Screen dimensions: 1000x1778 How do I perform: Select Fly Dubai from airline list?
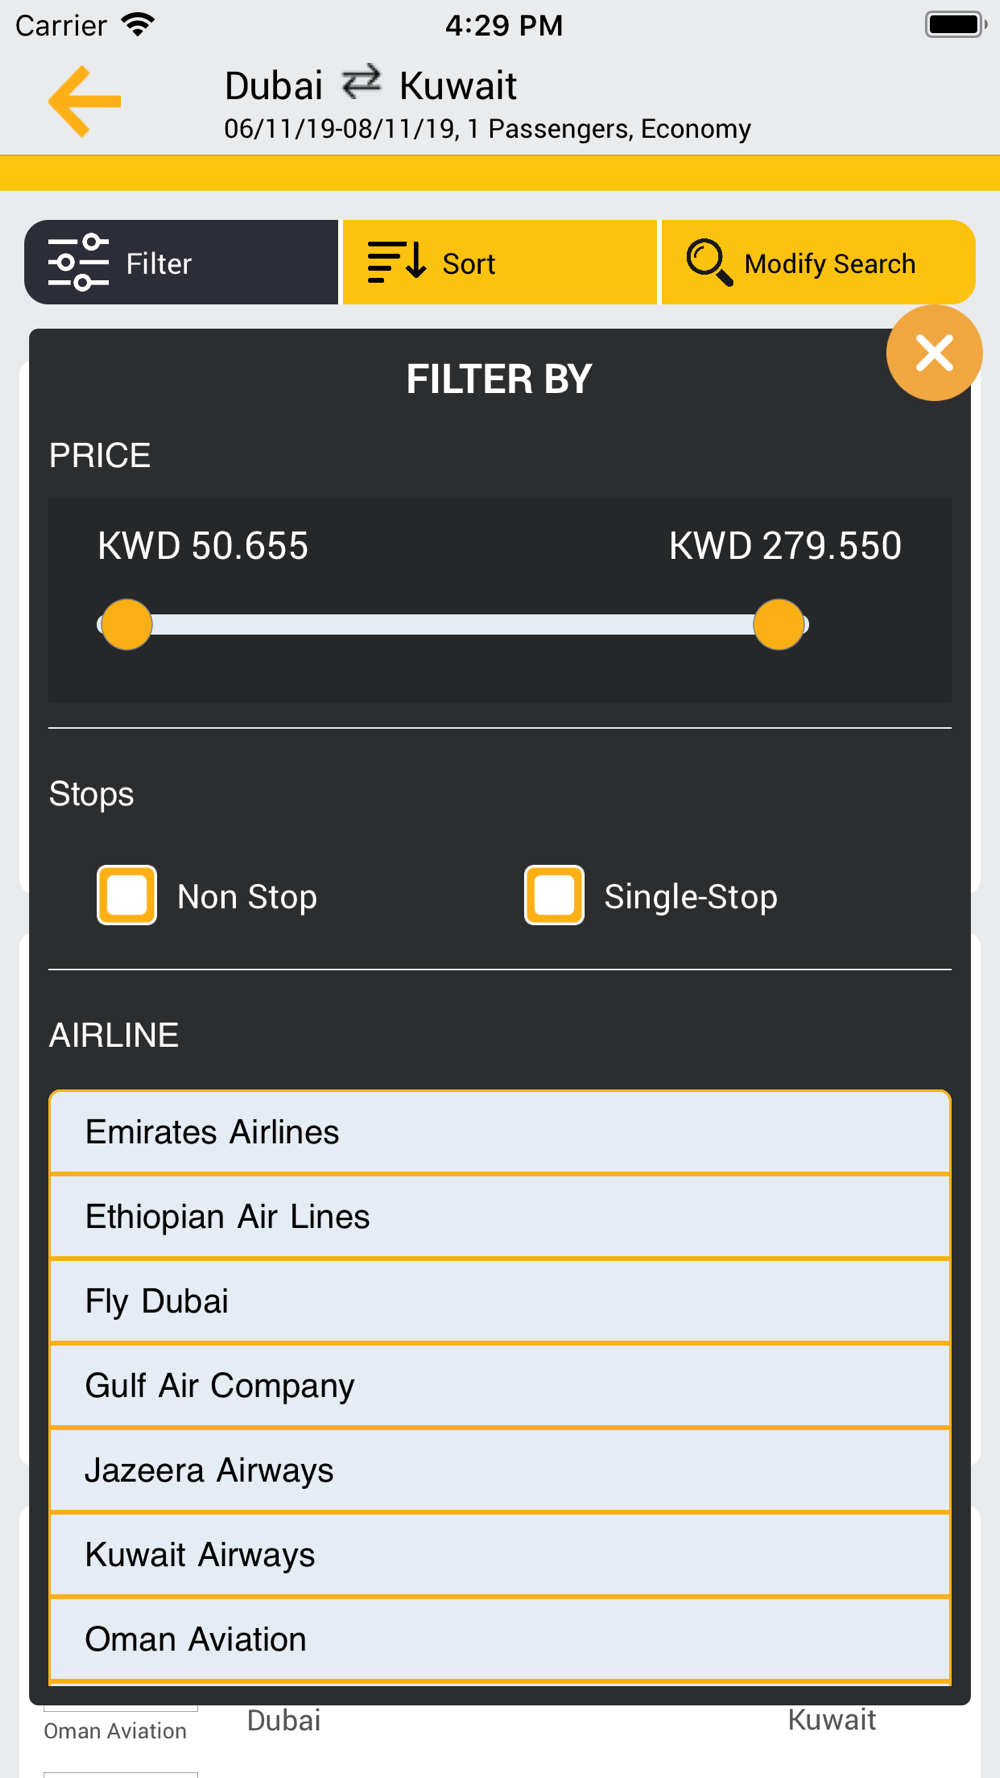pos(500,1301)
